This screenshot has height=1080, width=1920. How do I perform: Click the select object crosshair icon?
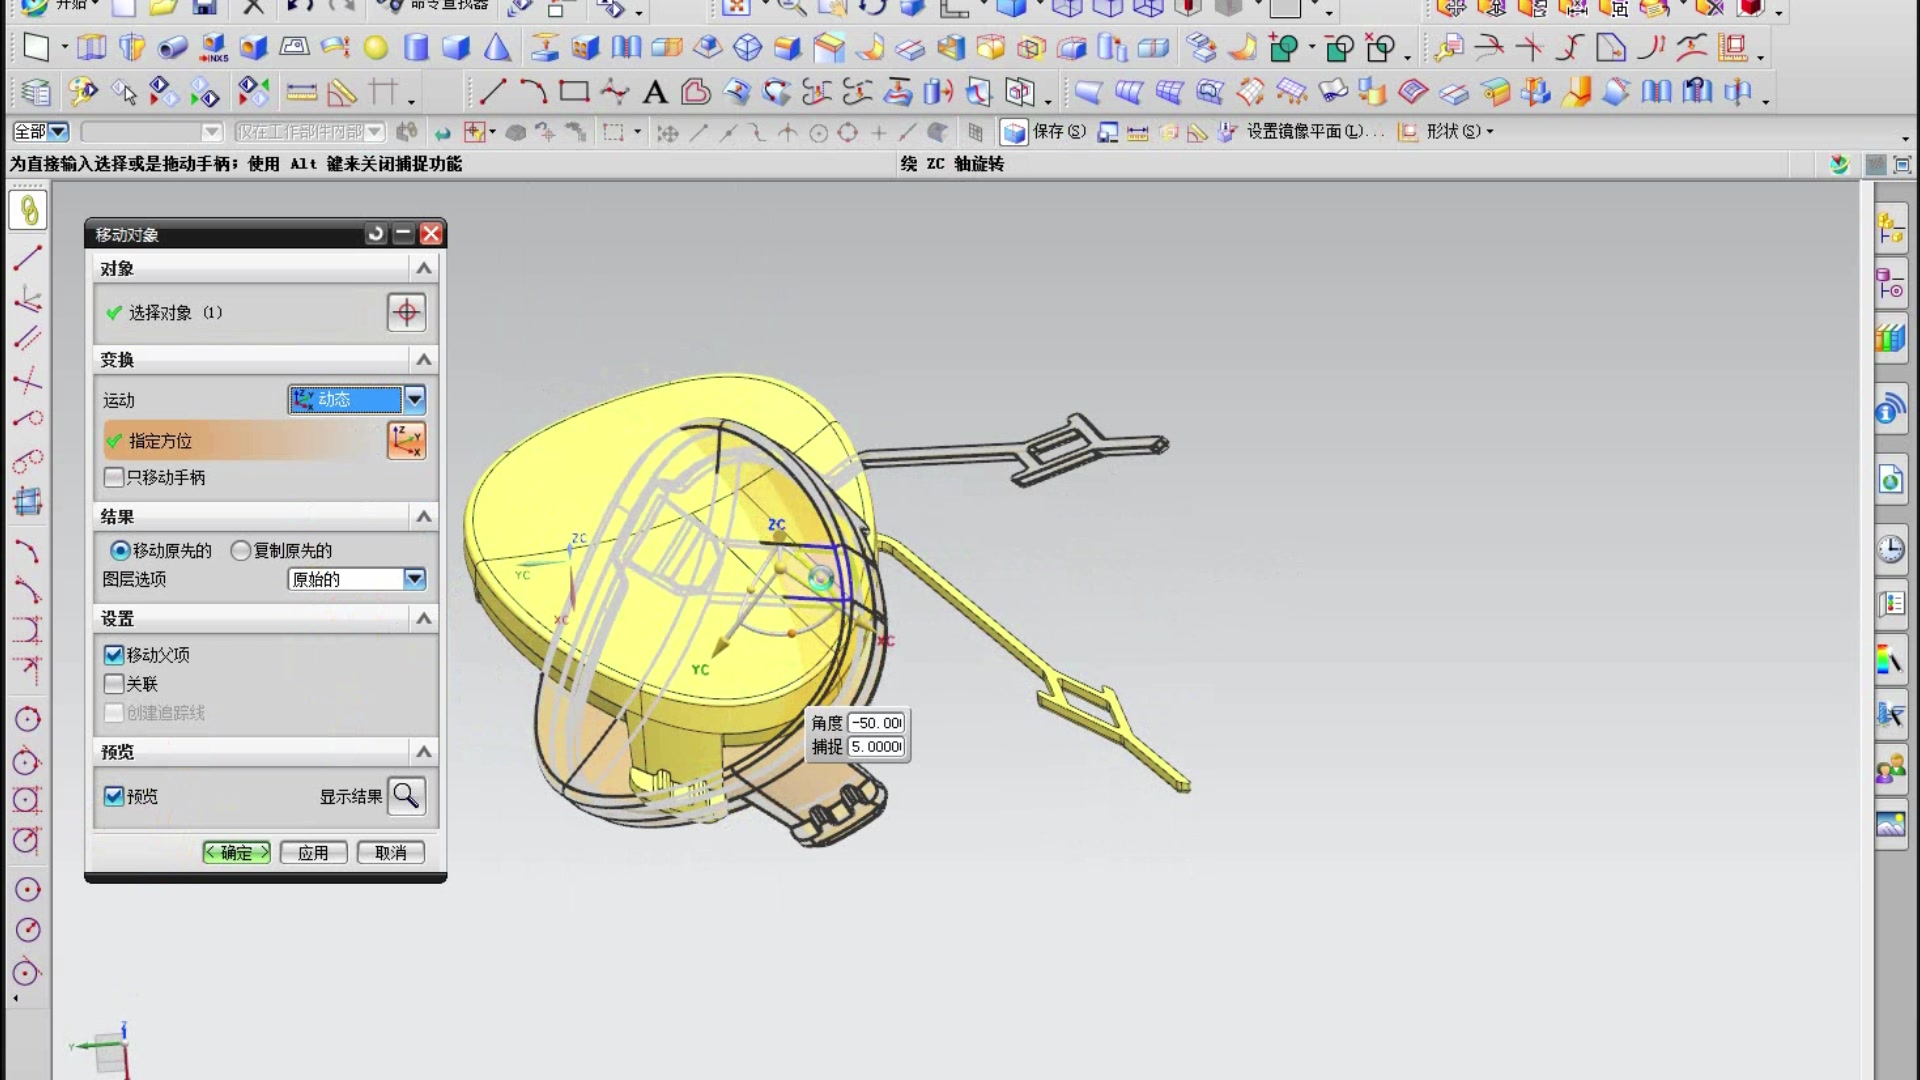pos(406,313)
